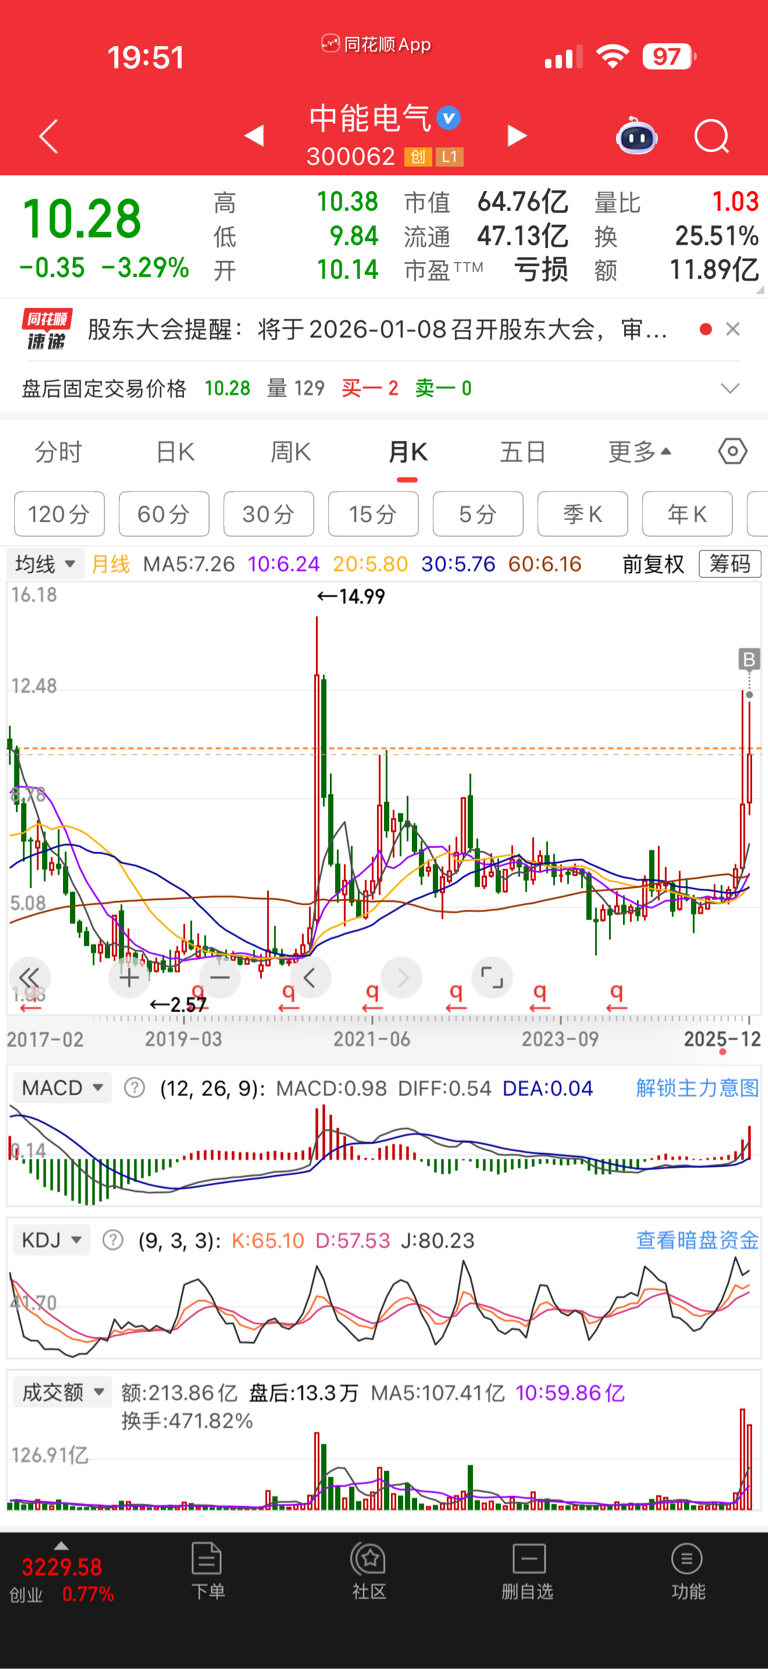Zoom out chart with minus icon
This screenshot has height=1669, width=768.
pyautogui.click(x=220, y=977)
